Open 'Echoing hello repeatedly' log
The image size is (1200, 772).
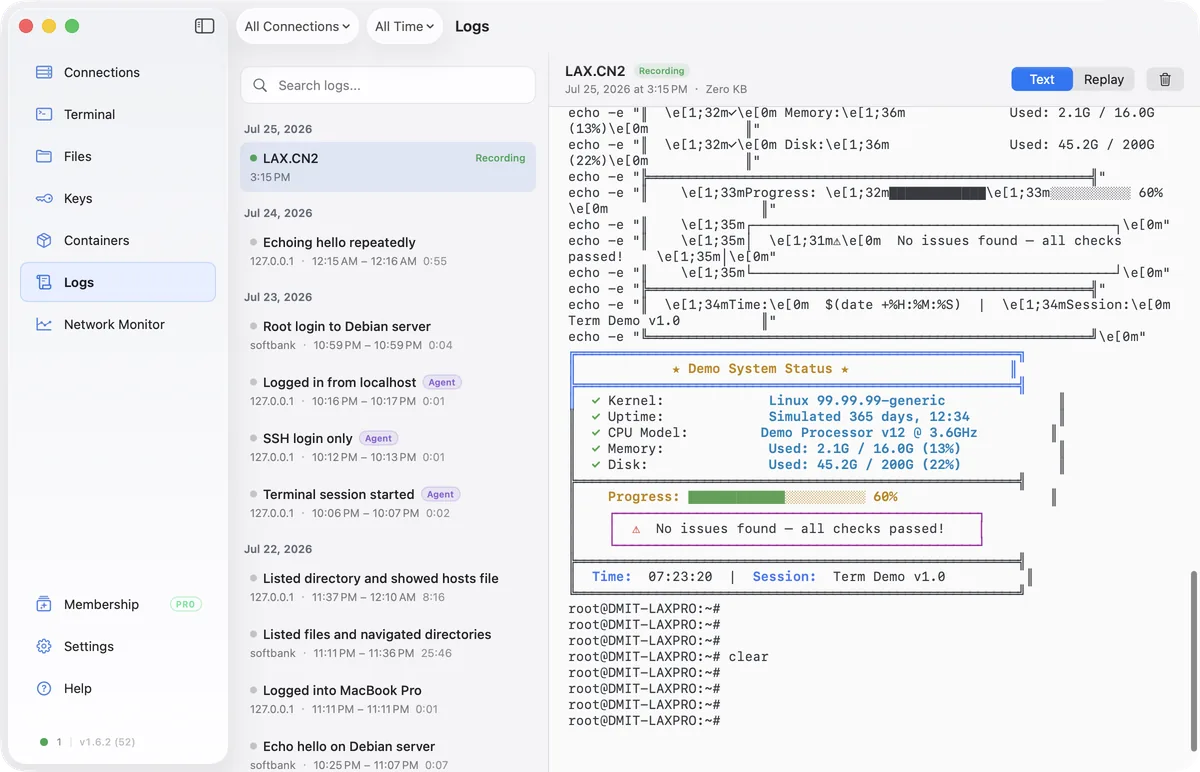coord(388,251)
